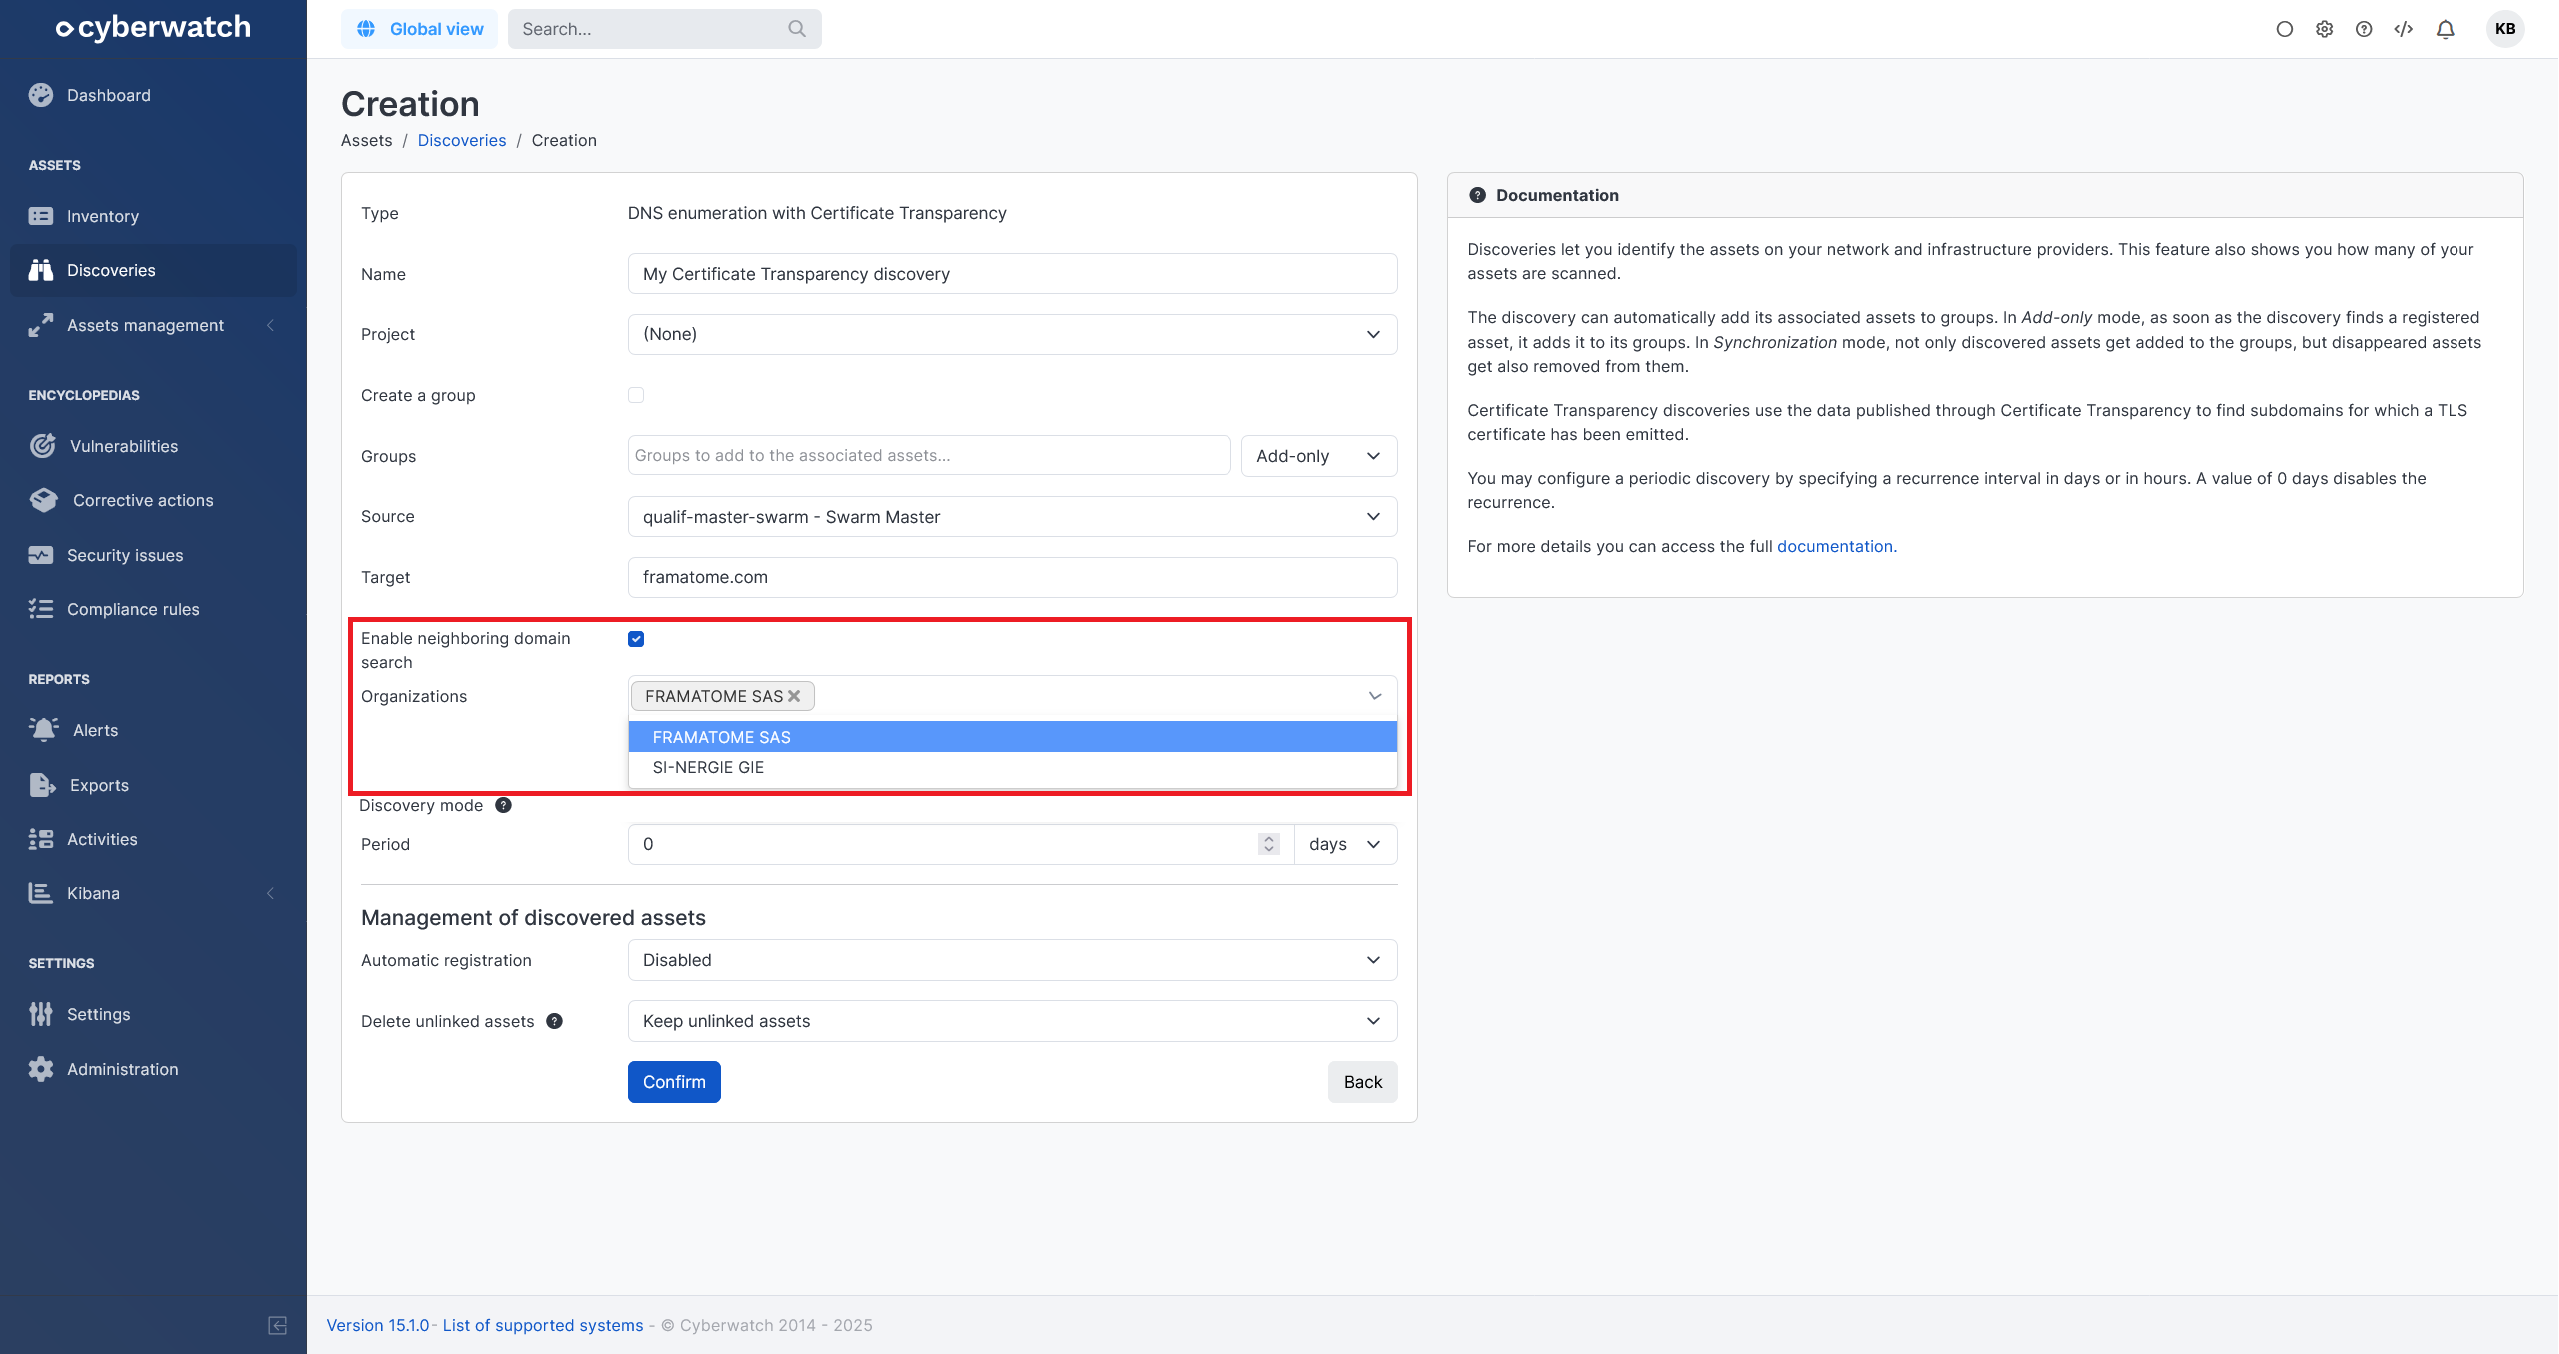Remove the FRAMATOME SAS organization tag
This screenshot has width=2559, height=1354.
tap(795, 696)
